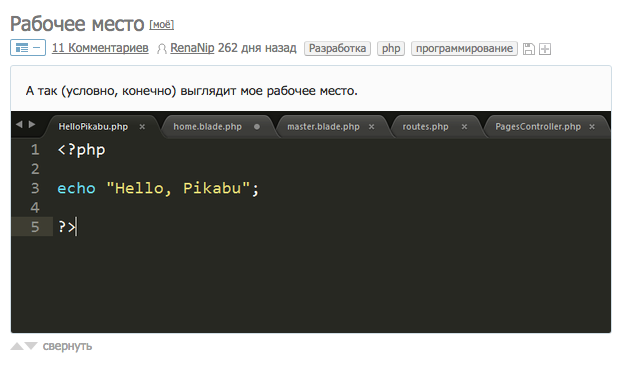The image size is (632, 369).
Task: Switch to the home.blade.php tab
Action: 208,127
